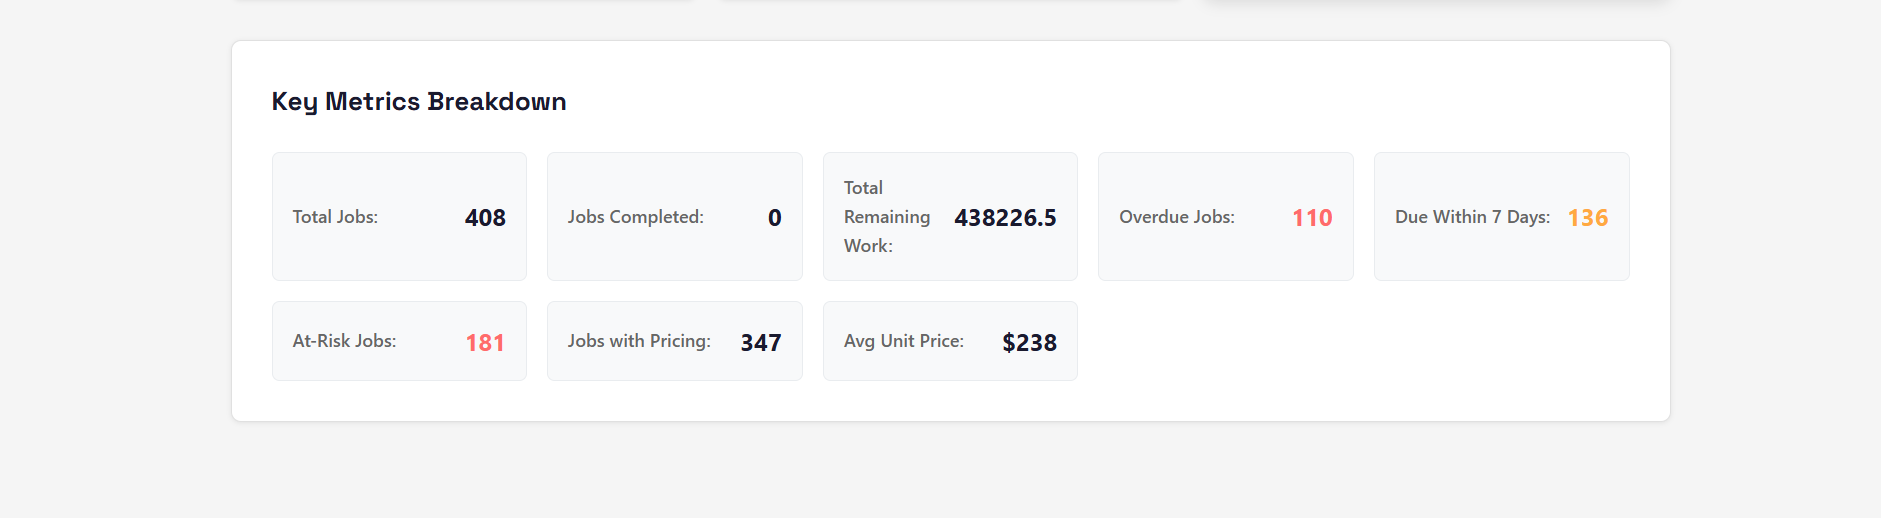Click the Key Metrics Breakdown heading
1881x518 pixels.
pyautogui.click(x=418, y=102)
